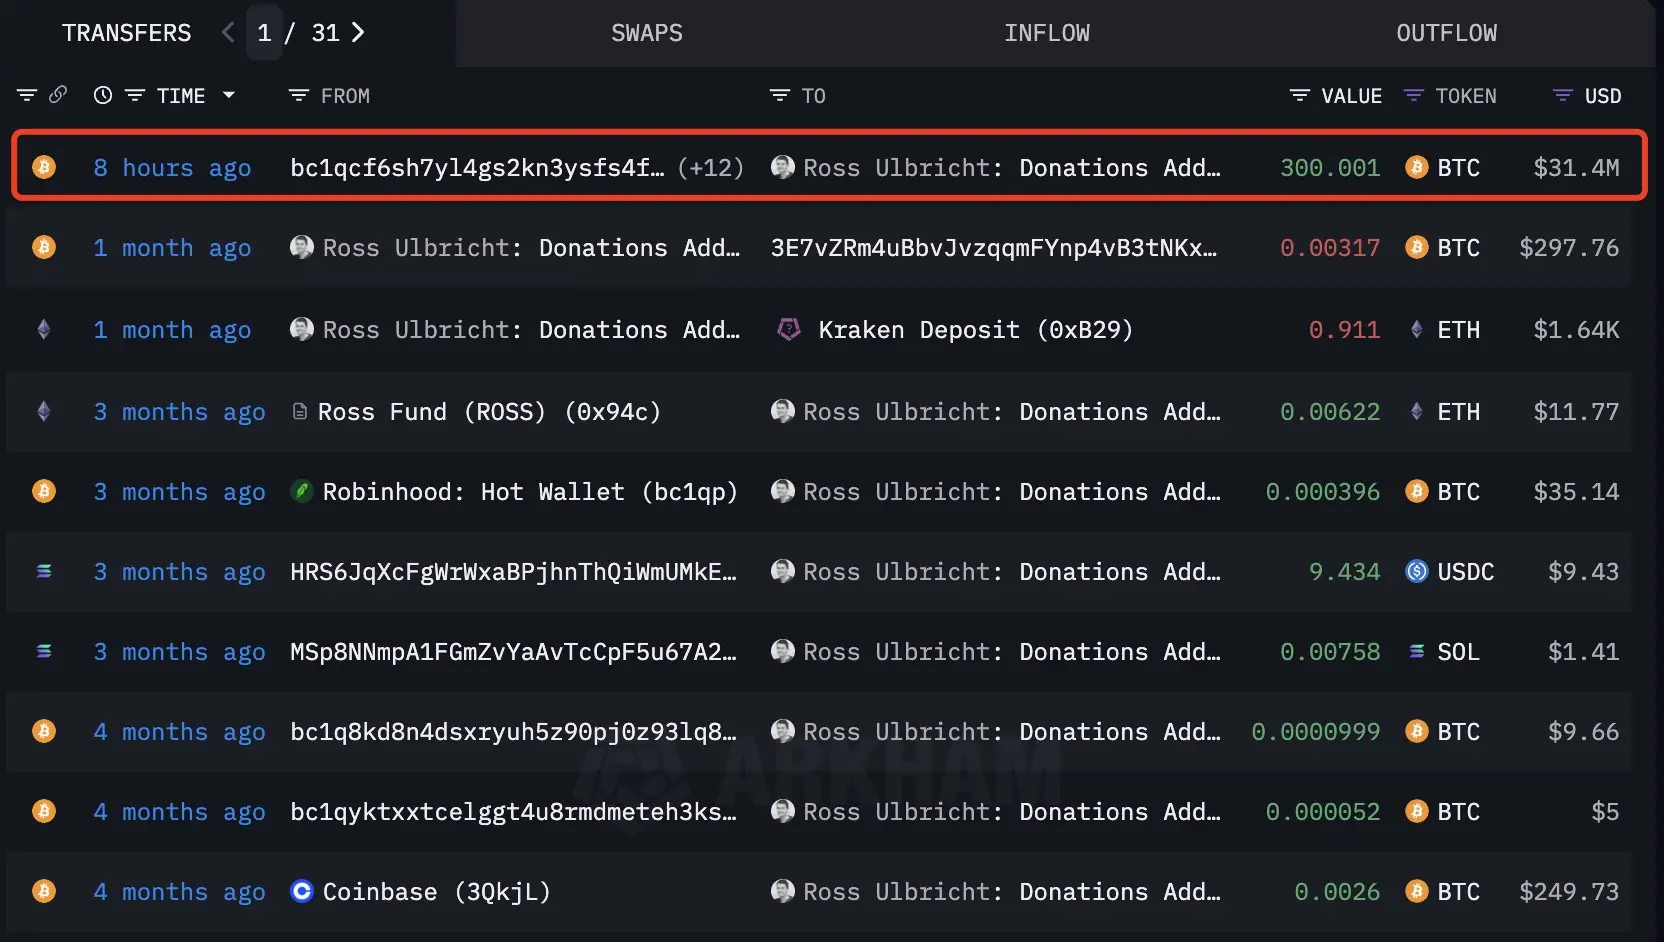Click the Bitcoin chain icon in 8 hours ago row

tap(44, 167)
